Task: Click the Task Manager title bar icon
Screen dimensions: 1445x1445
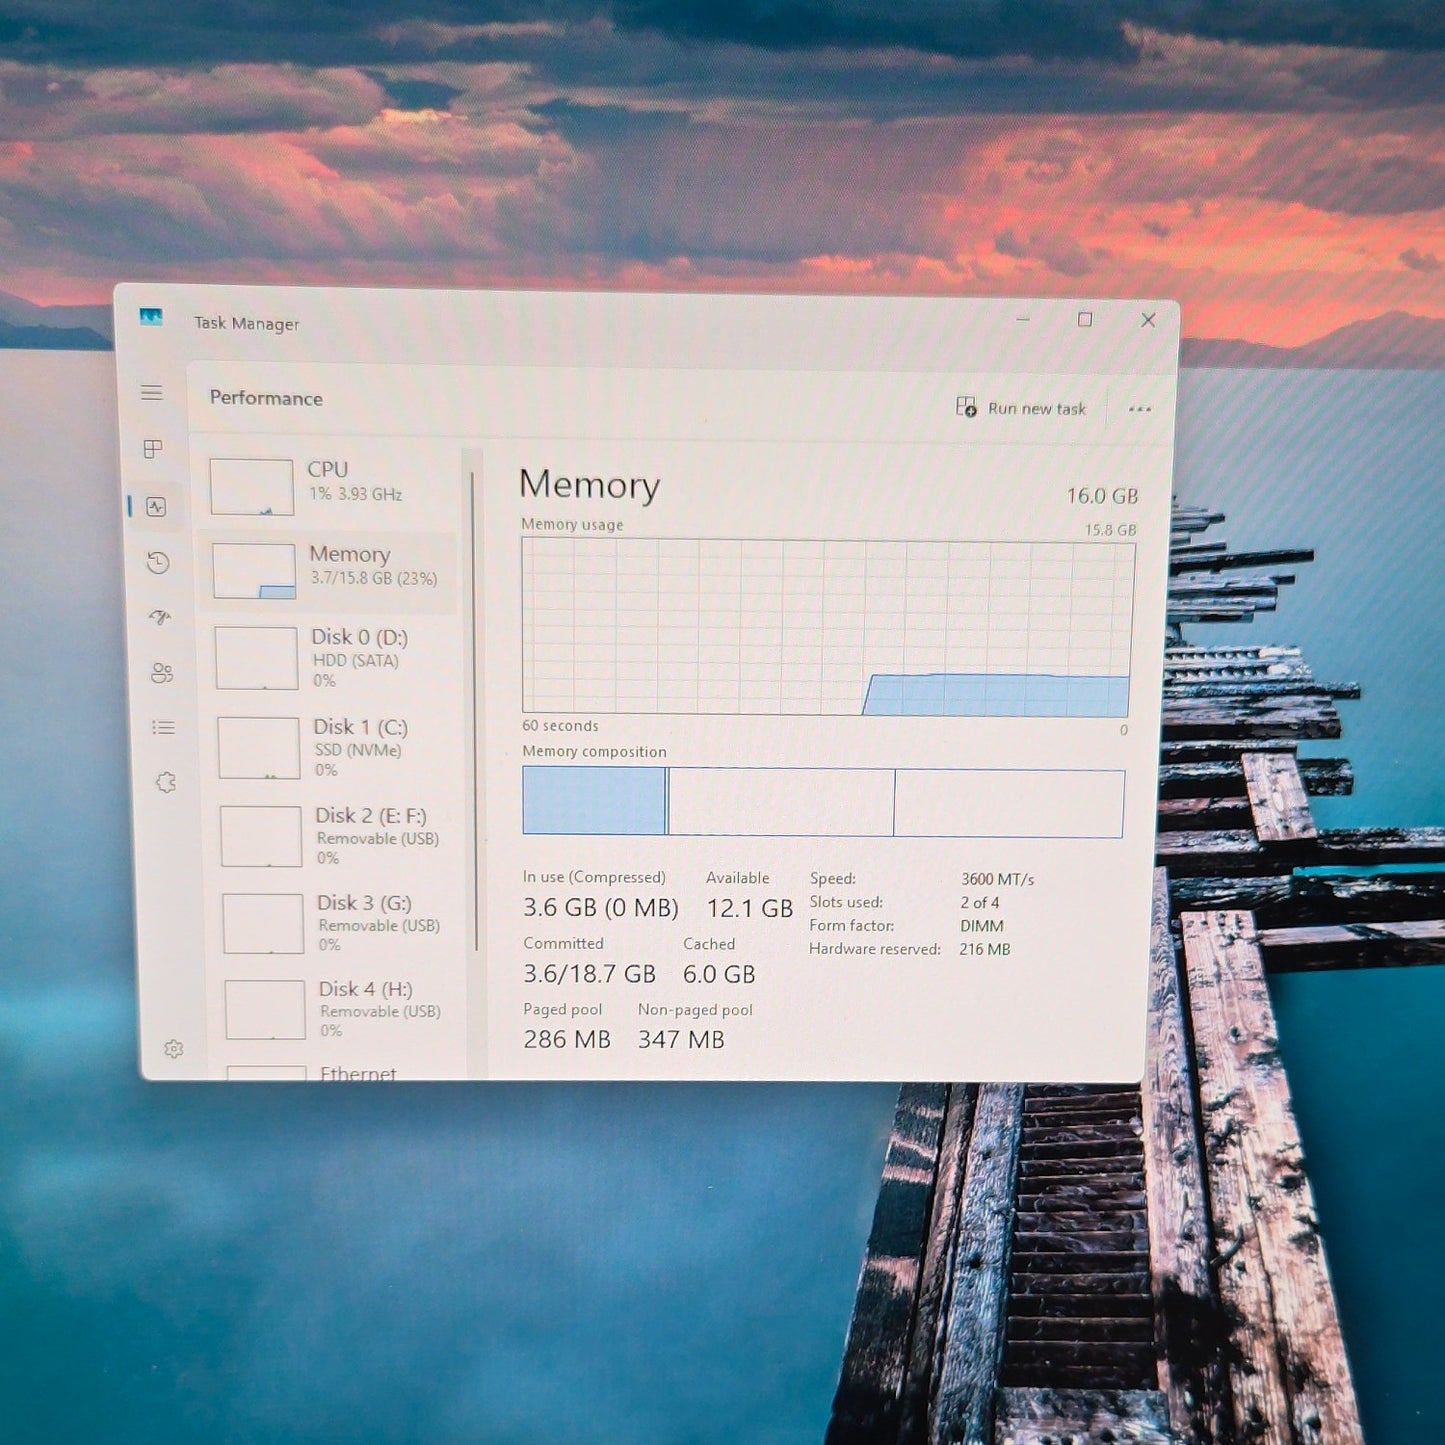Action: click(x=151, y=317)
